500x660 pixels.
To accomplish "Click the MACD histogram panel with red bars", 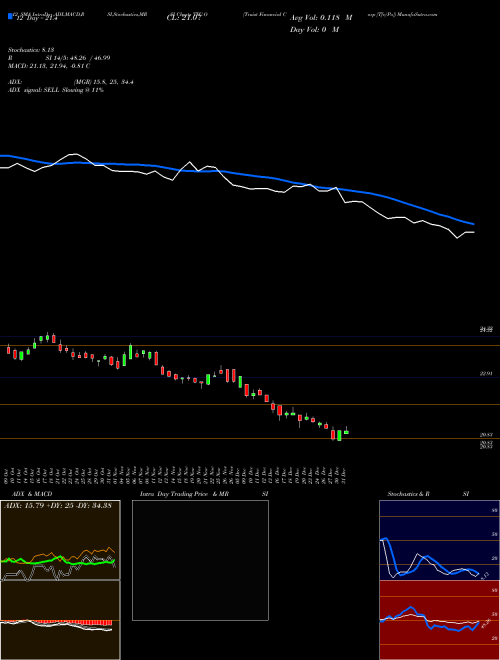I will 60,620.
